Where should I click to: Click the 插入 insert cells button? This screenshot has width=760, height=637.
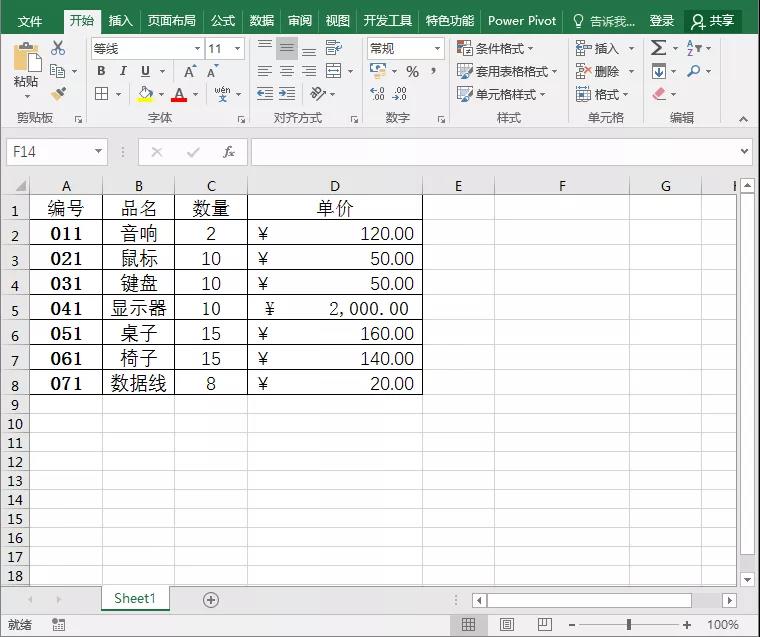coord(598,48)
